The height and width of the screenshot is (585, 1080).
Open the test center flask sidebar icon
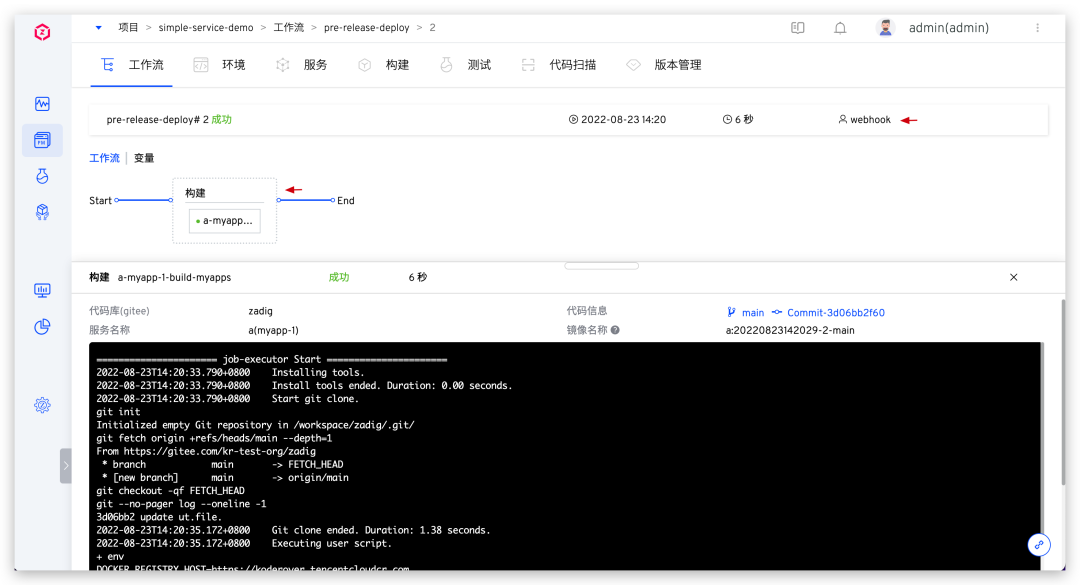tap(42, 176)
